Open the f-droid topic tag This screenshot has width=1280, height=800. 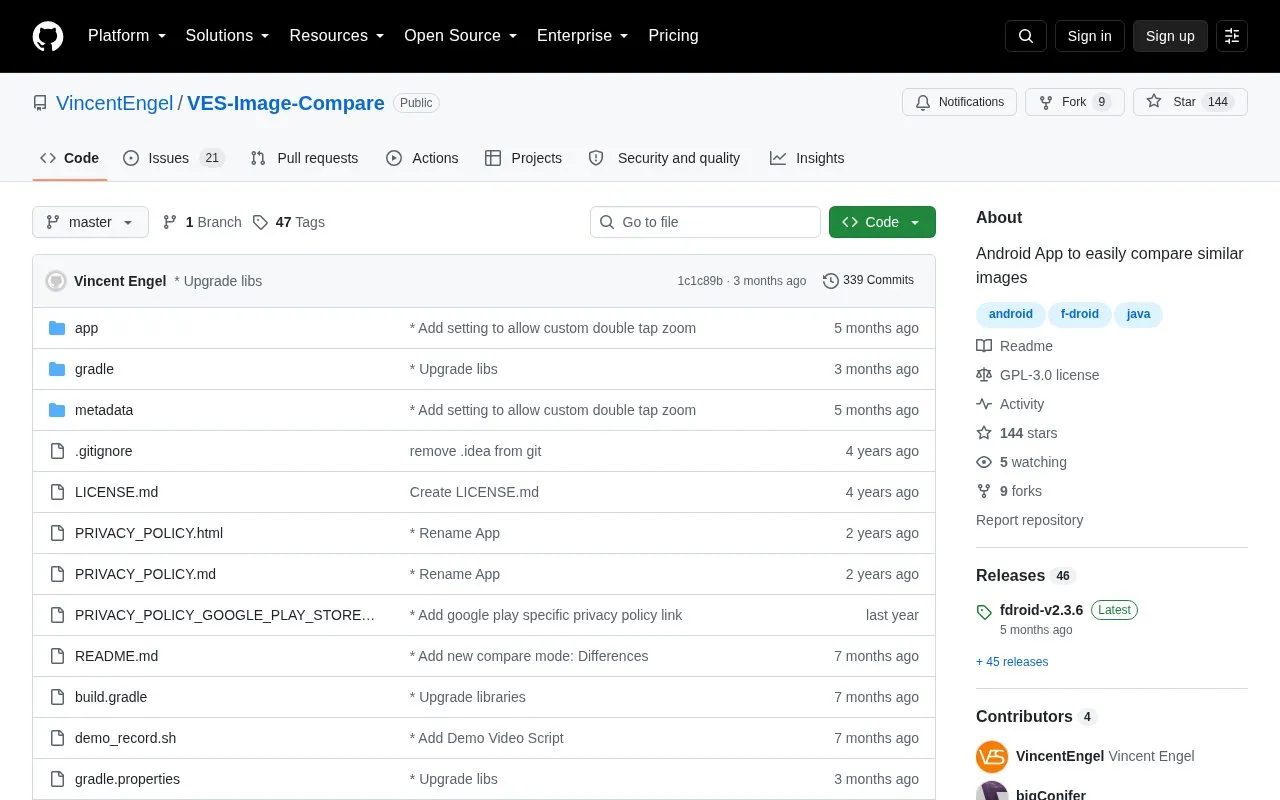1080,314
